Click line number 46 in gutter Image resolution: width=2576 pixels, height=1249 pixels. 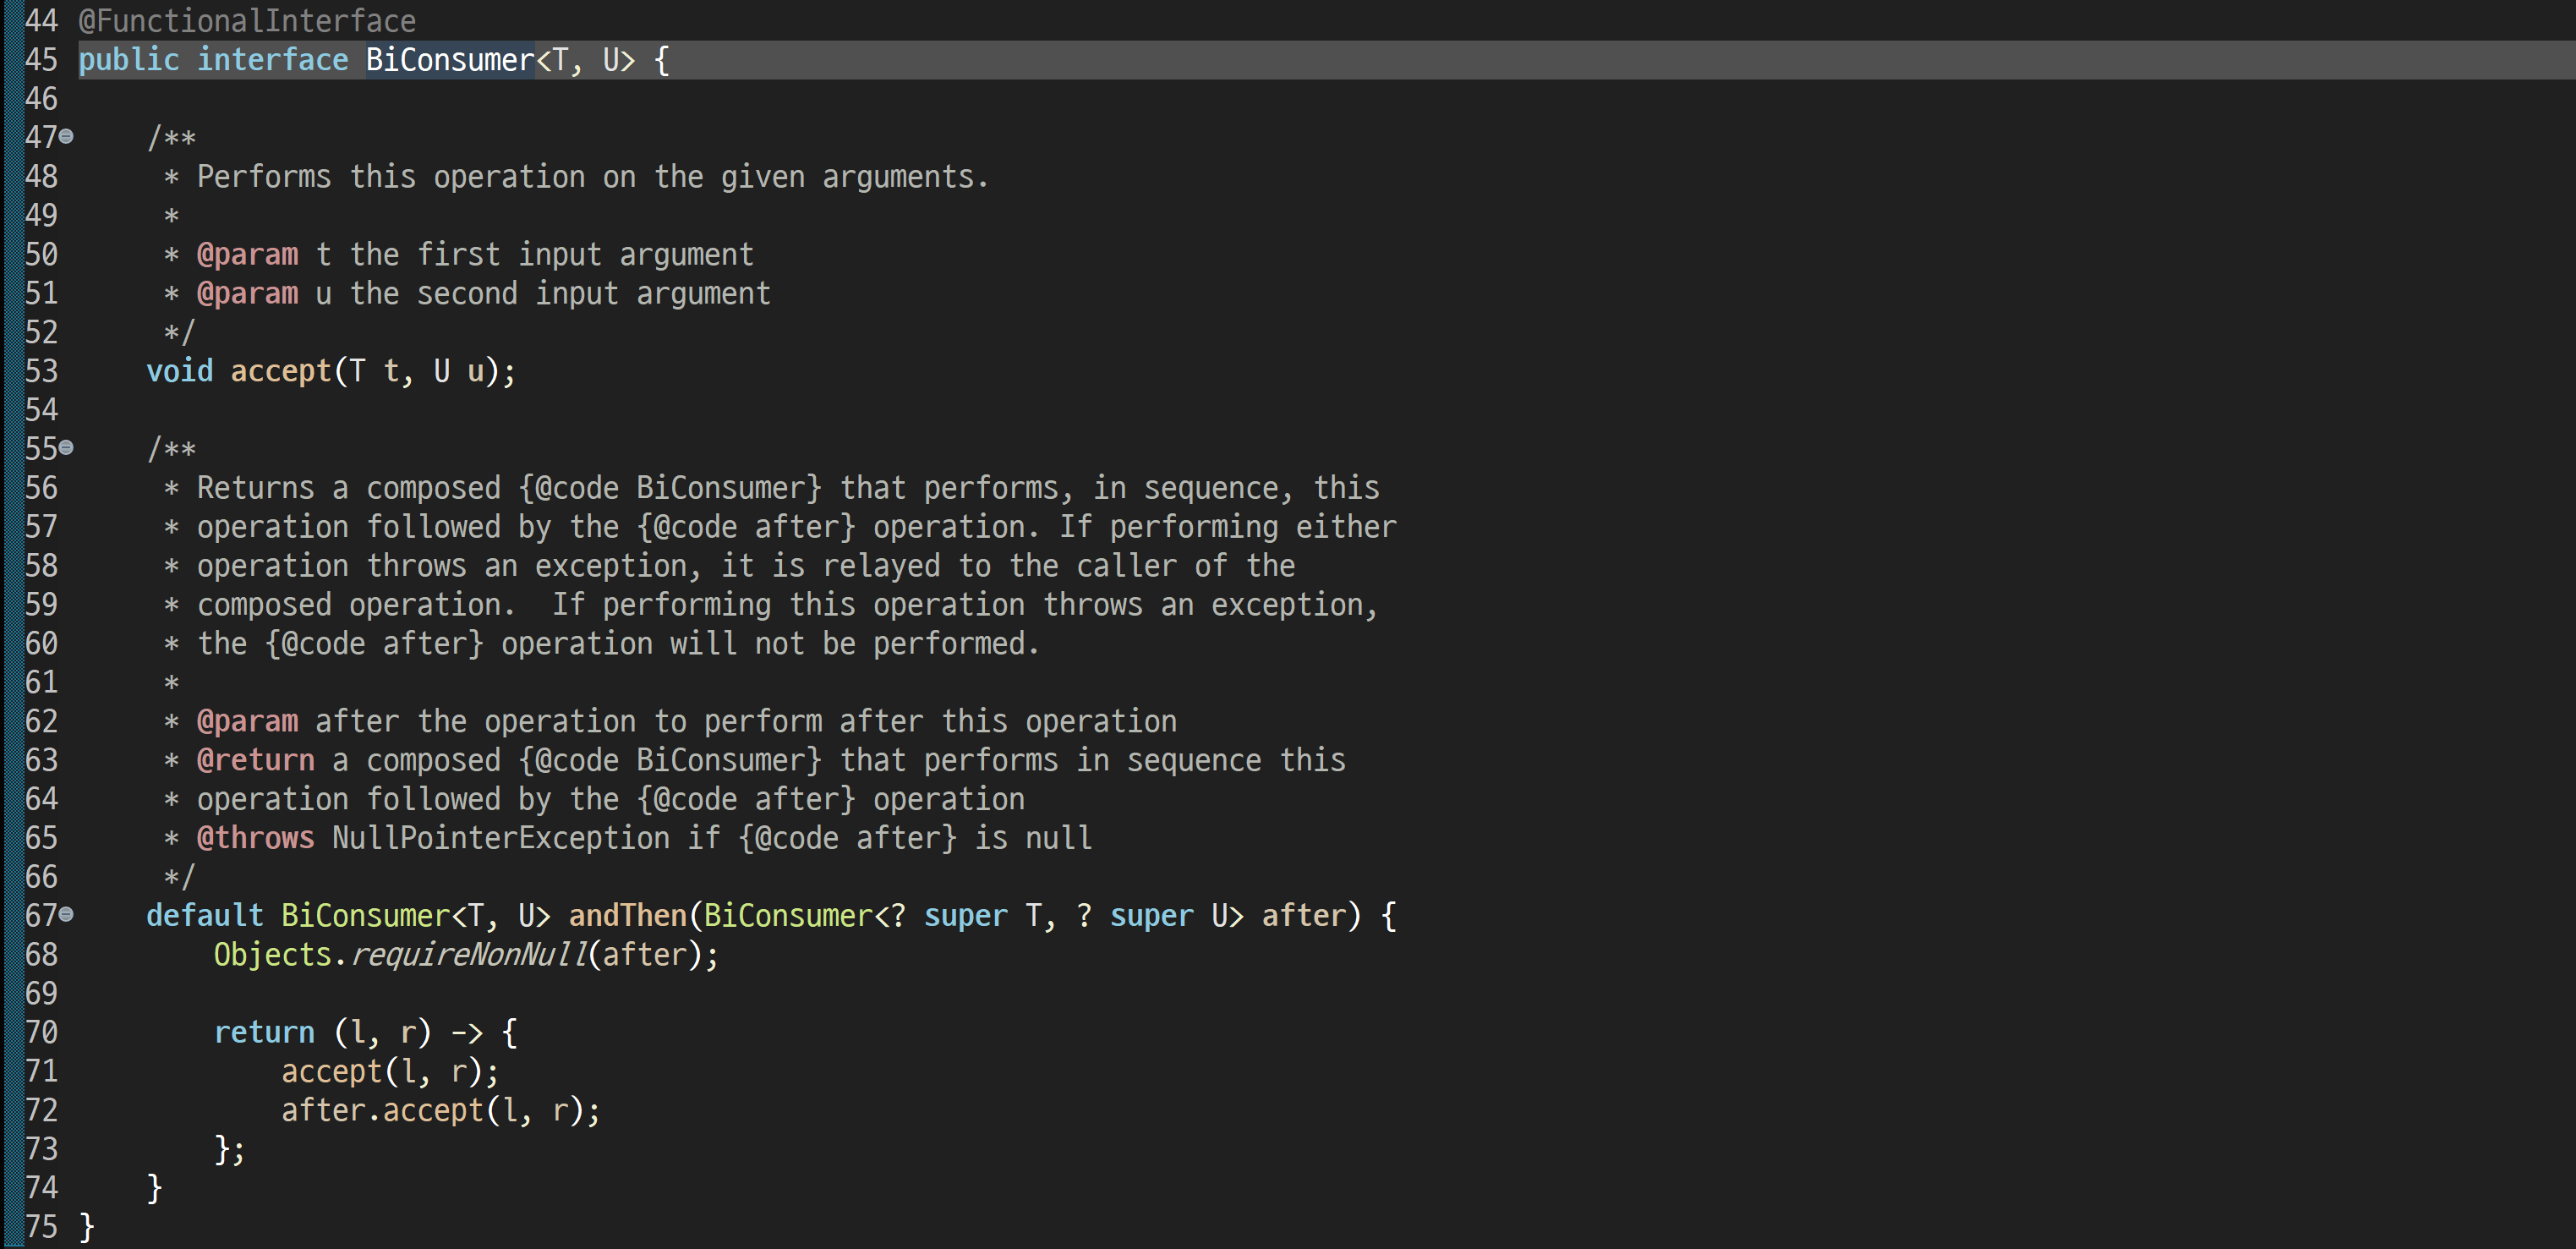[x=42, y=99]
